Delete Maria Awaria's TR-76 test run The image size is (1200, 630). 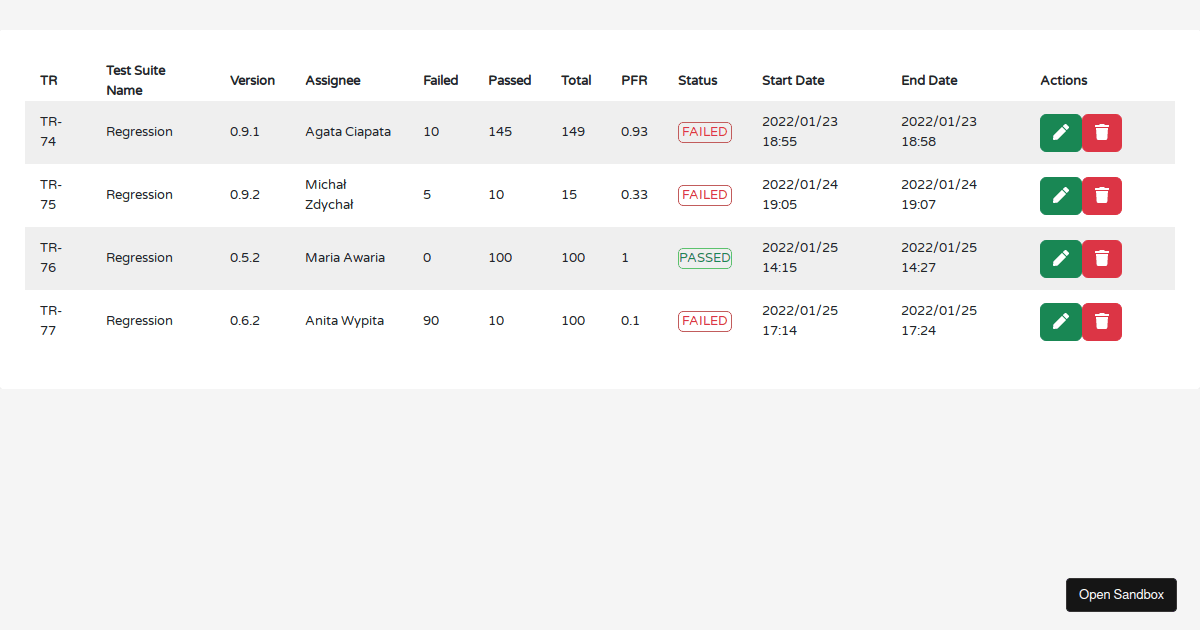1101,259
